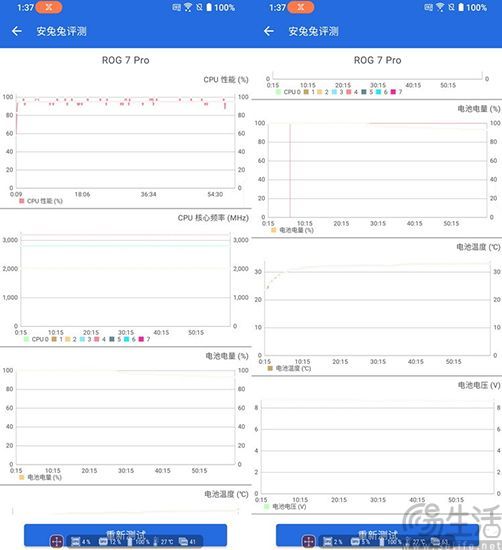Tap the 1:37 clock on the left screen
The image size is (502, 550).
click(26, 7)
